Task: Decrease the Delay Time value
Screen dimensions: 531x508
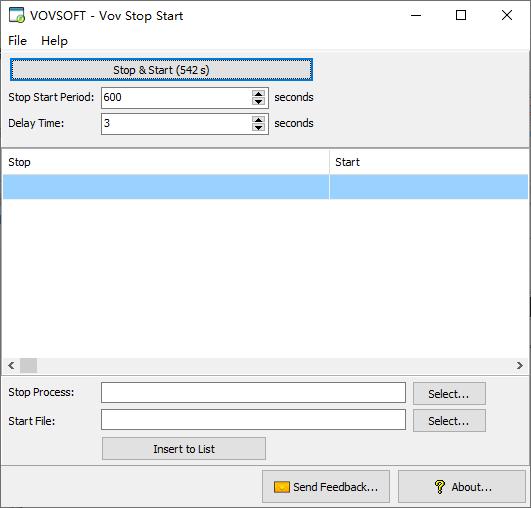Action: click(258, 128)
